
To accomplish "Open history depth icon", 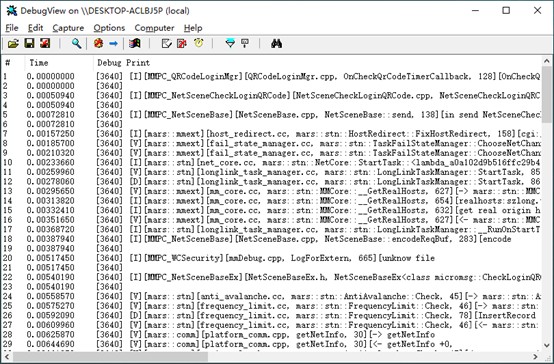I will (x=245, y=43).
